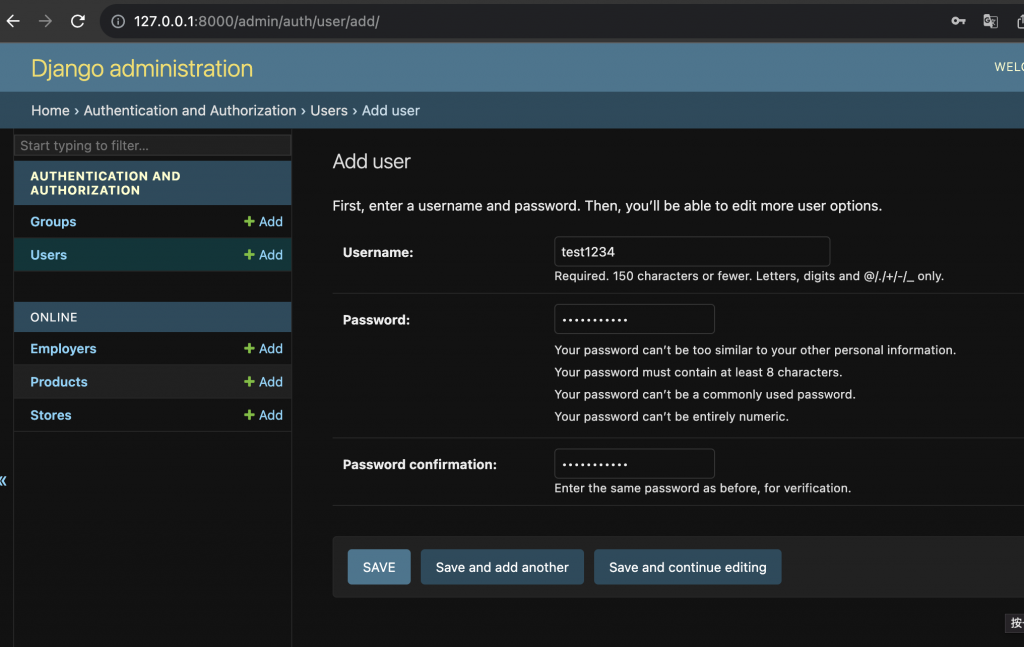Click the 'can't be entirely numeric' help text
The height and width of the screenshot is (647, 1024).
(x=671, y=417)
